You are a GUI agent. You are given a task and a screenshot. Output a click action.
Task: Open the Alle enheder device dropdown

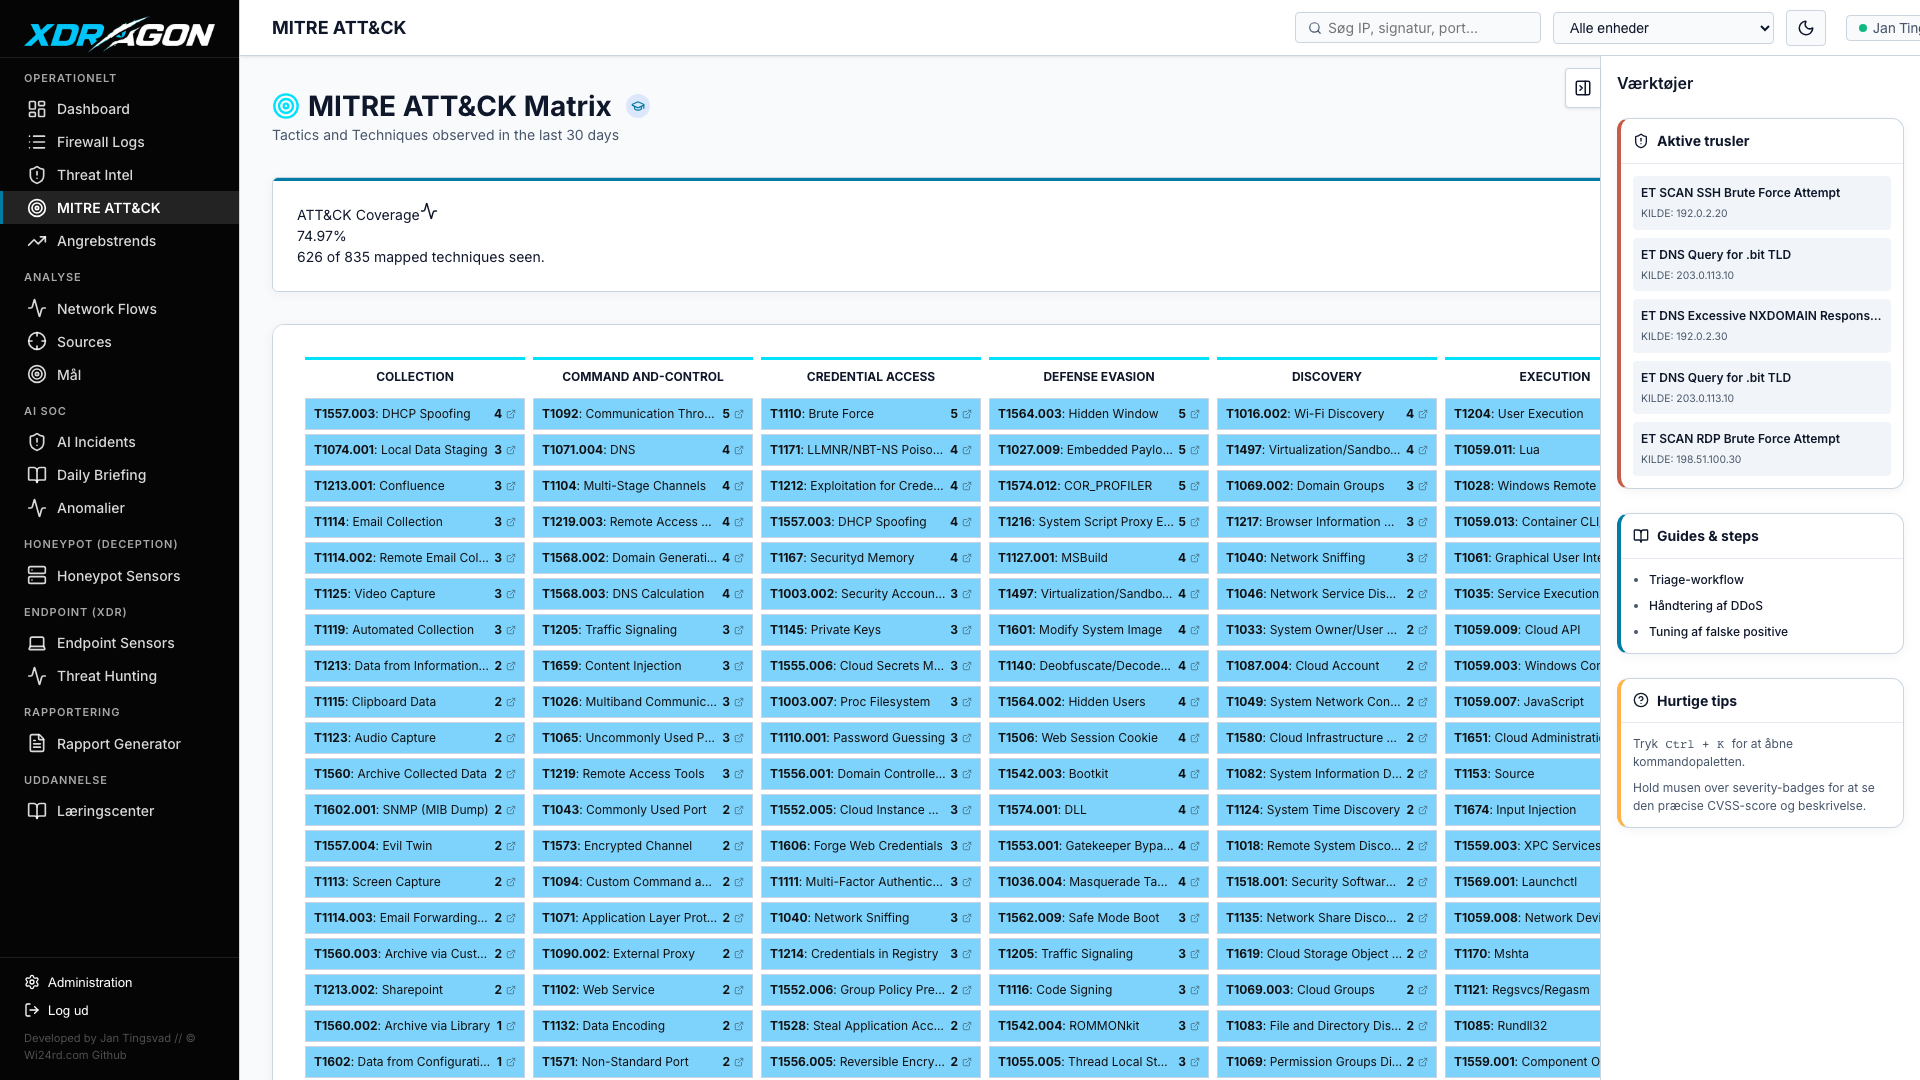click(x=1663, y=28)
